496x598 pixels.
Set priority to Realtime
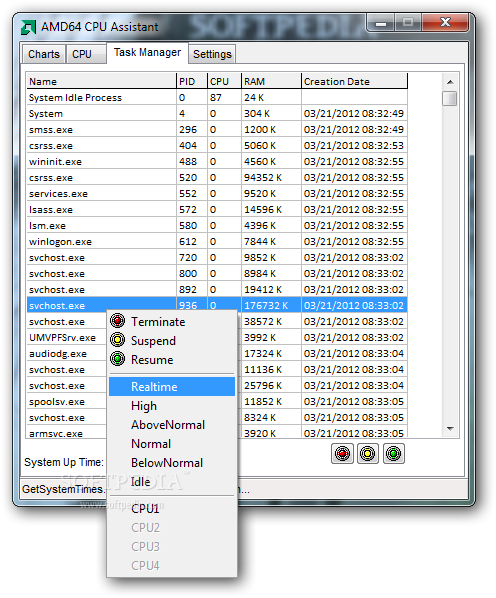(172, 387)
